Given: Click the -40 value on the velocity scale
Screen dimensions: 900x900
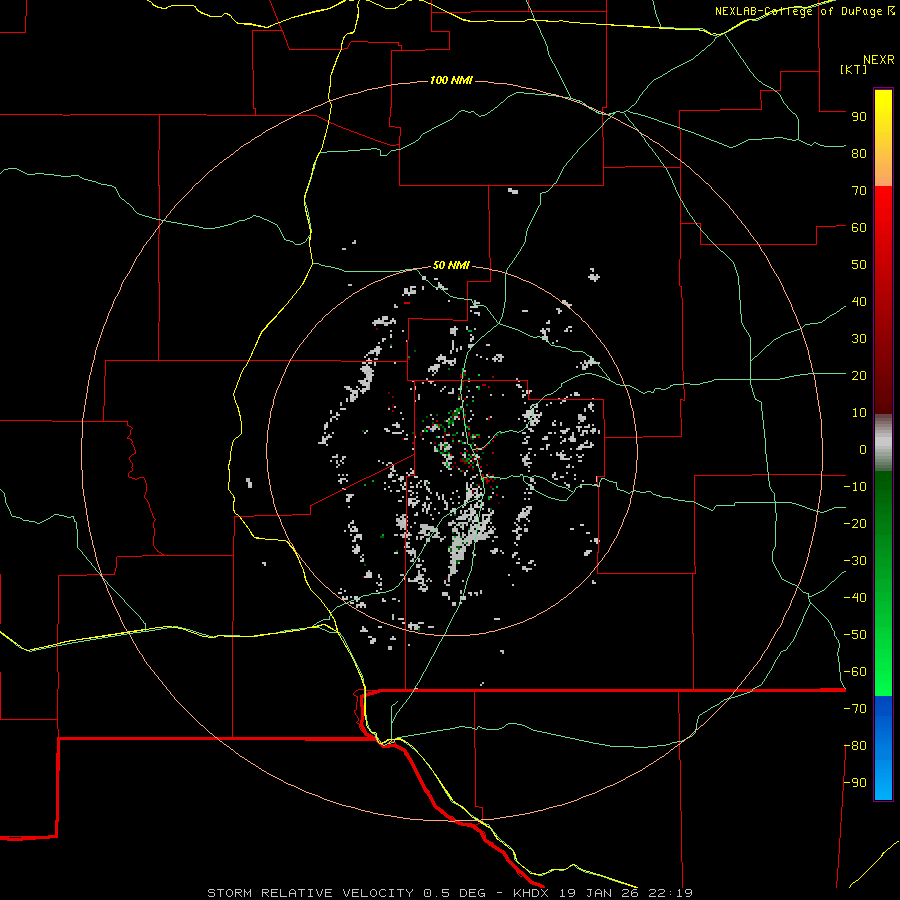Looking at the screenshot, I should (x=855, y=598).
